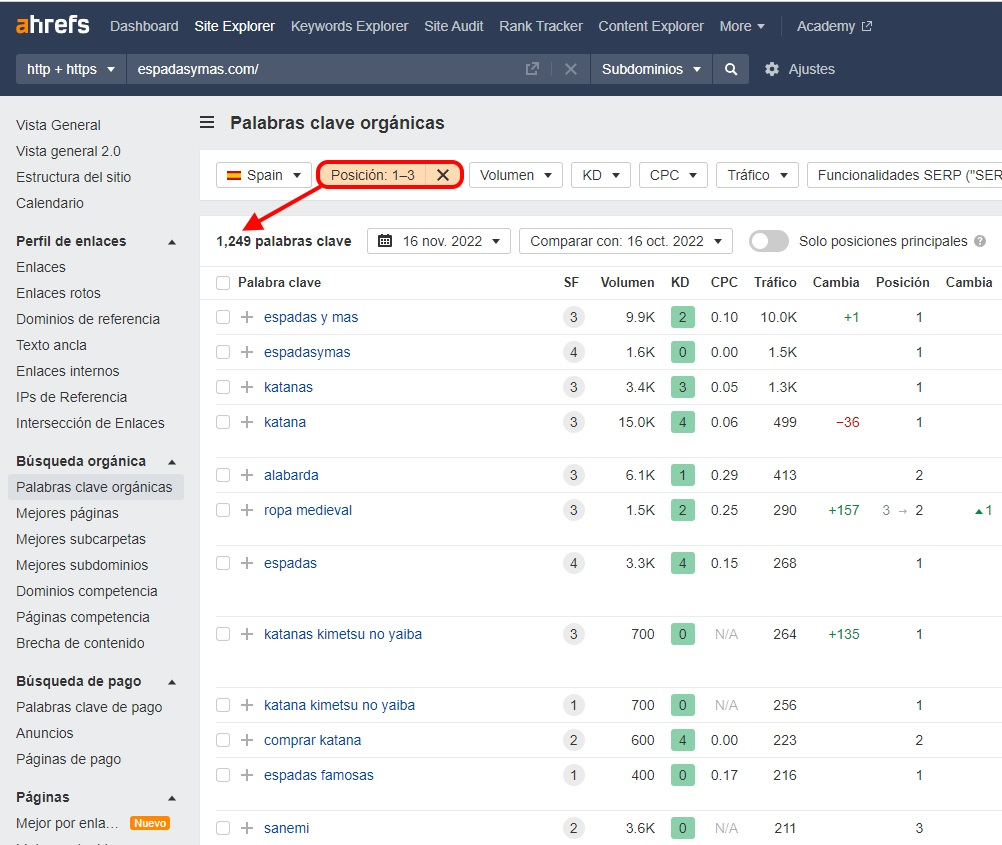Image resolution: width=1002 pixels, height=845 pixels.
Task: Expand row plus icon for espadas
Action: pyautogui.click(x=247, y=563)
